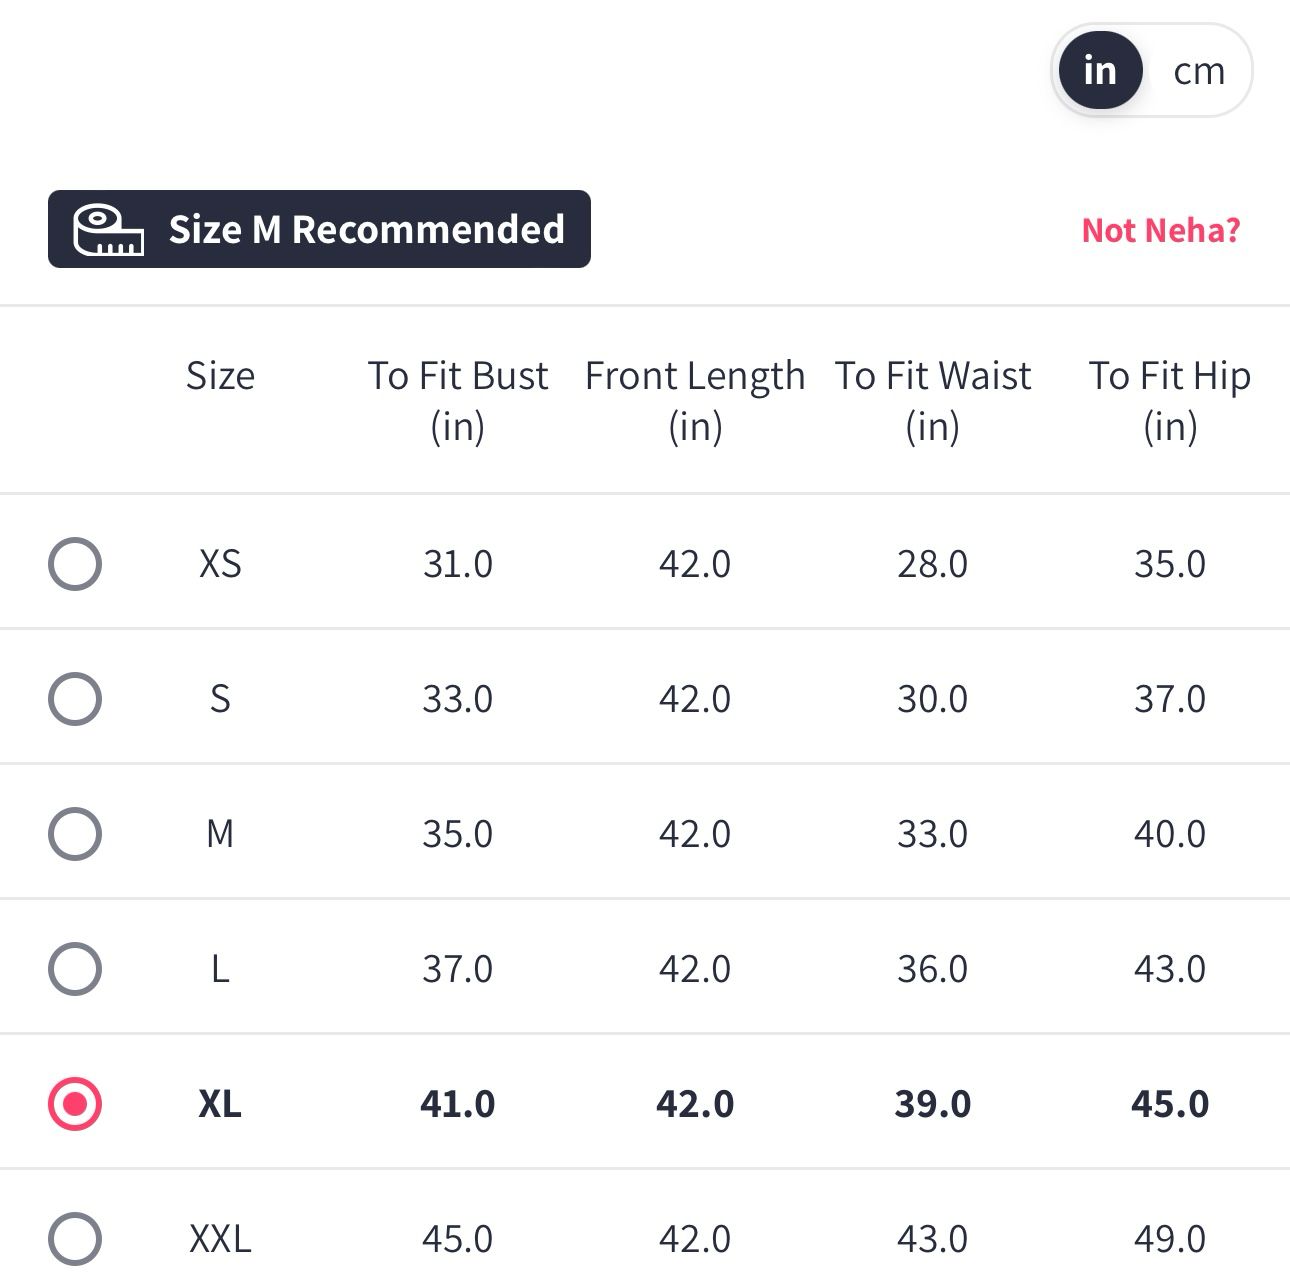Viewport: 1290px width, 1280px height.
Task: Click the XL size label
Action: [220, 1104]
